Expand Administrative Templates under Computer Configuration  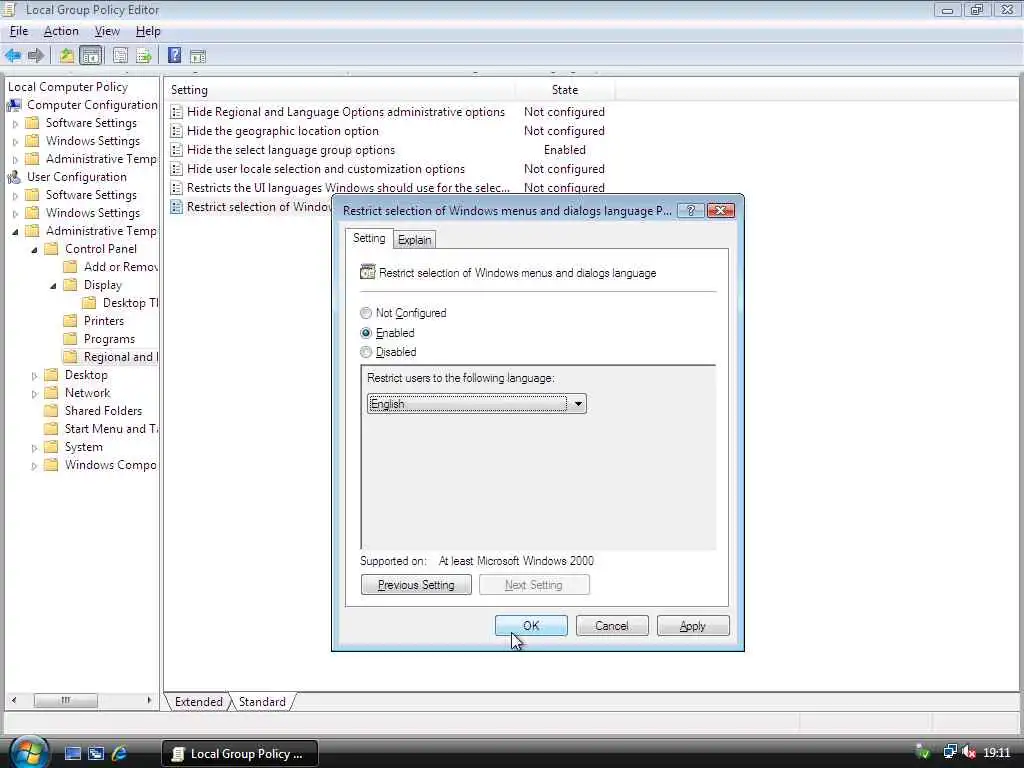[x=15, y=159]
